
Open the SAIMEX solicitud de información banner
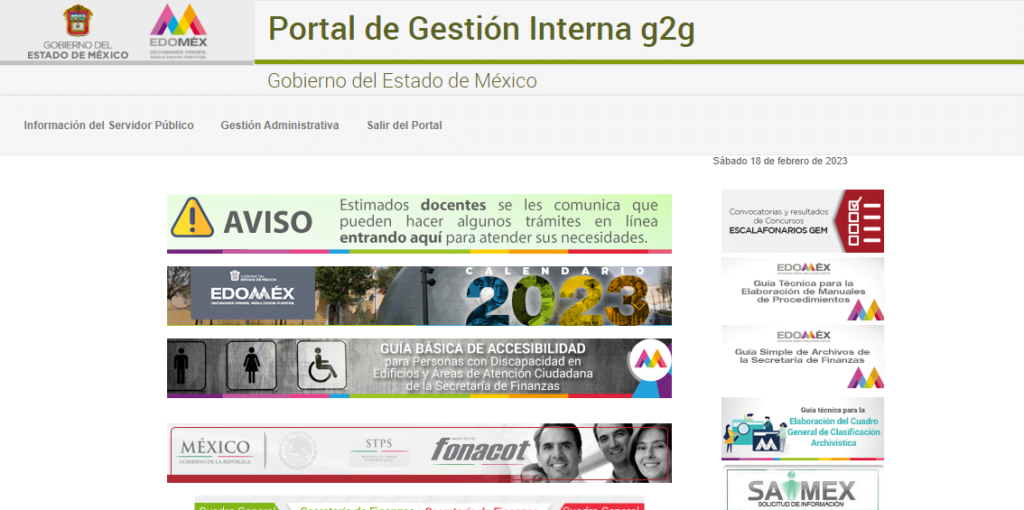click(x=802, y=488)
